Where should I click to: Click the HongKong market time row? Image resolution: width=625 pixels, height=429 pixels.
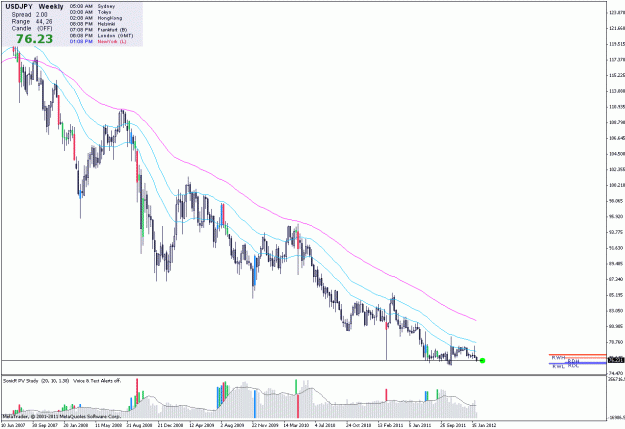coord(96,18)
